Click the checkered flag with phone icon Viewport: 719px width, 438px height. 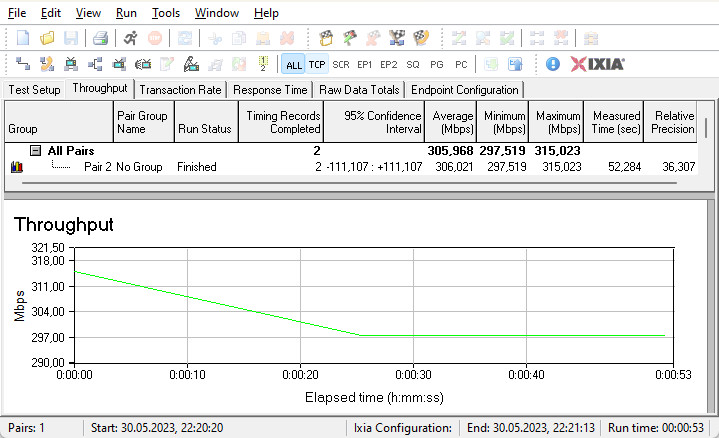(x=421, y=38)
